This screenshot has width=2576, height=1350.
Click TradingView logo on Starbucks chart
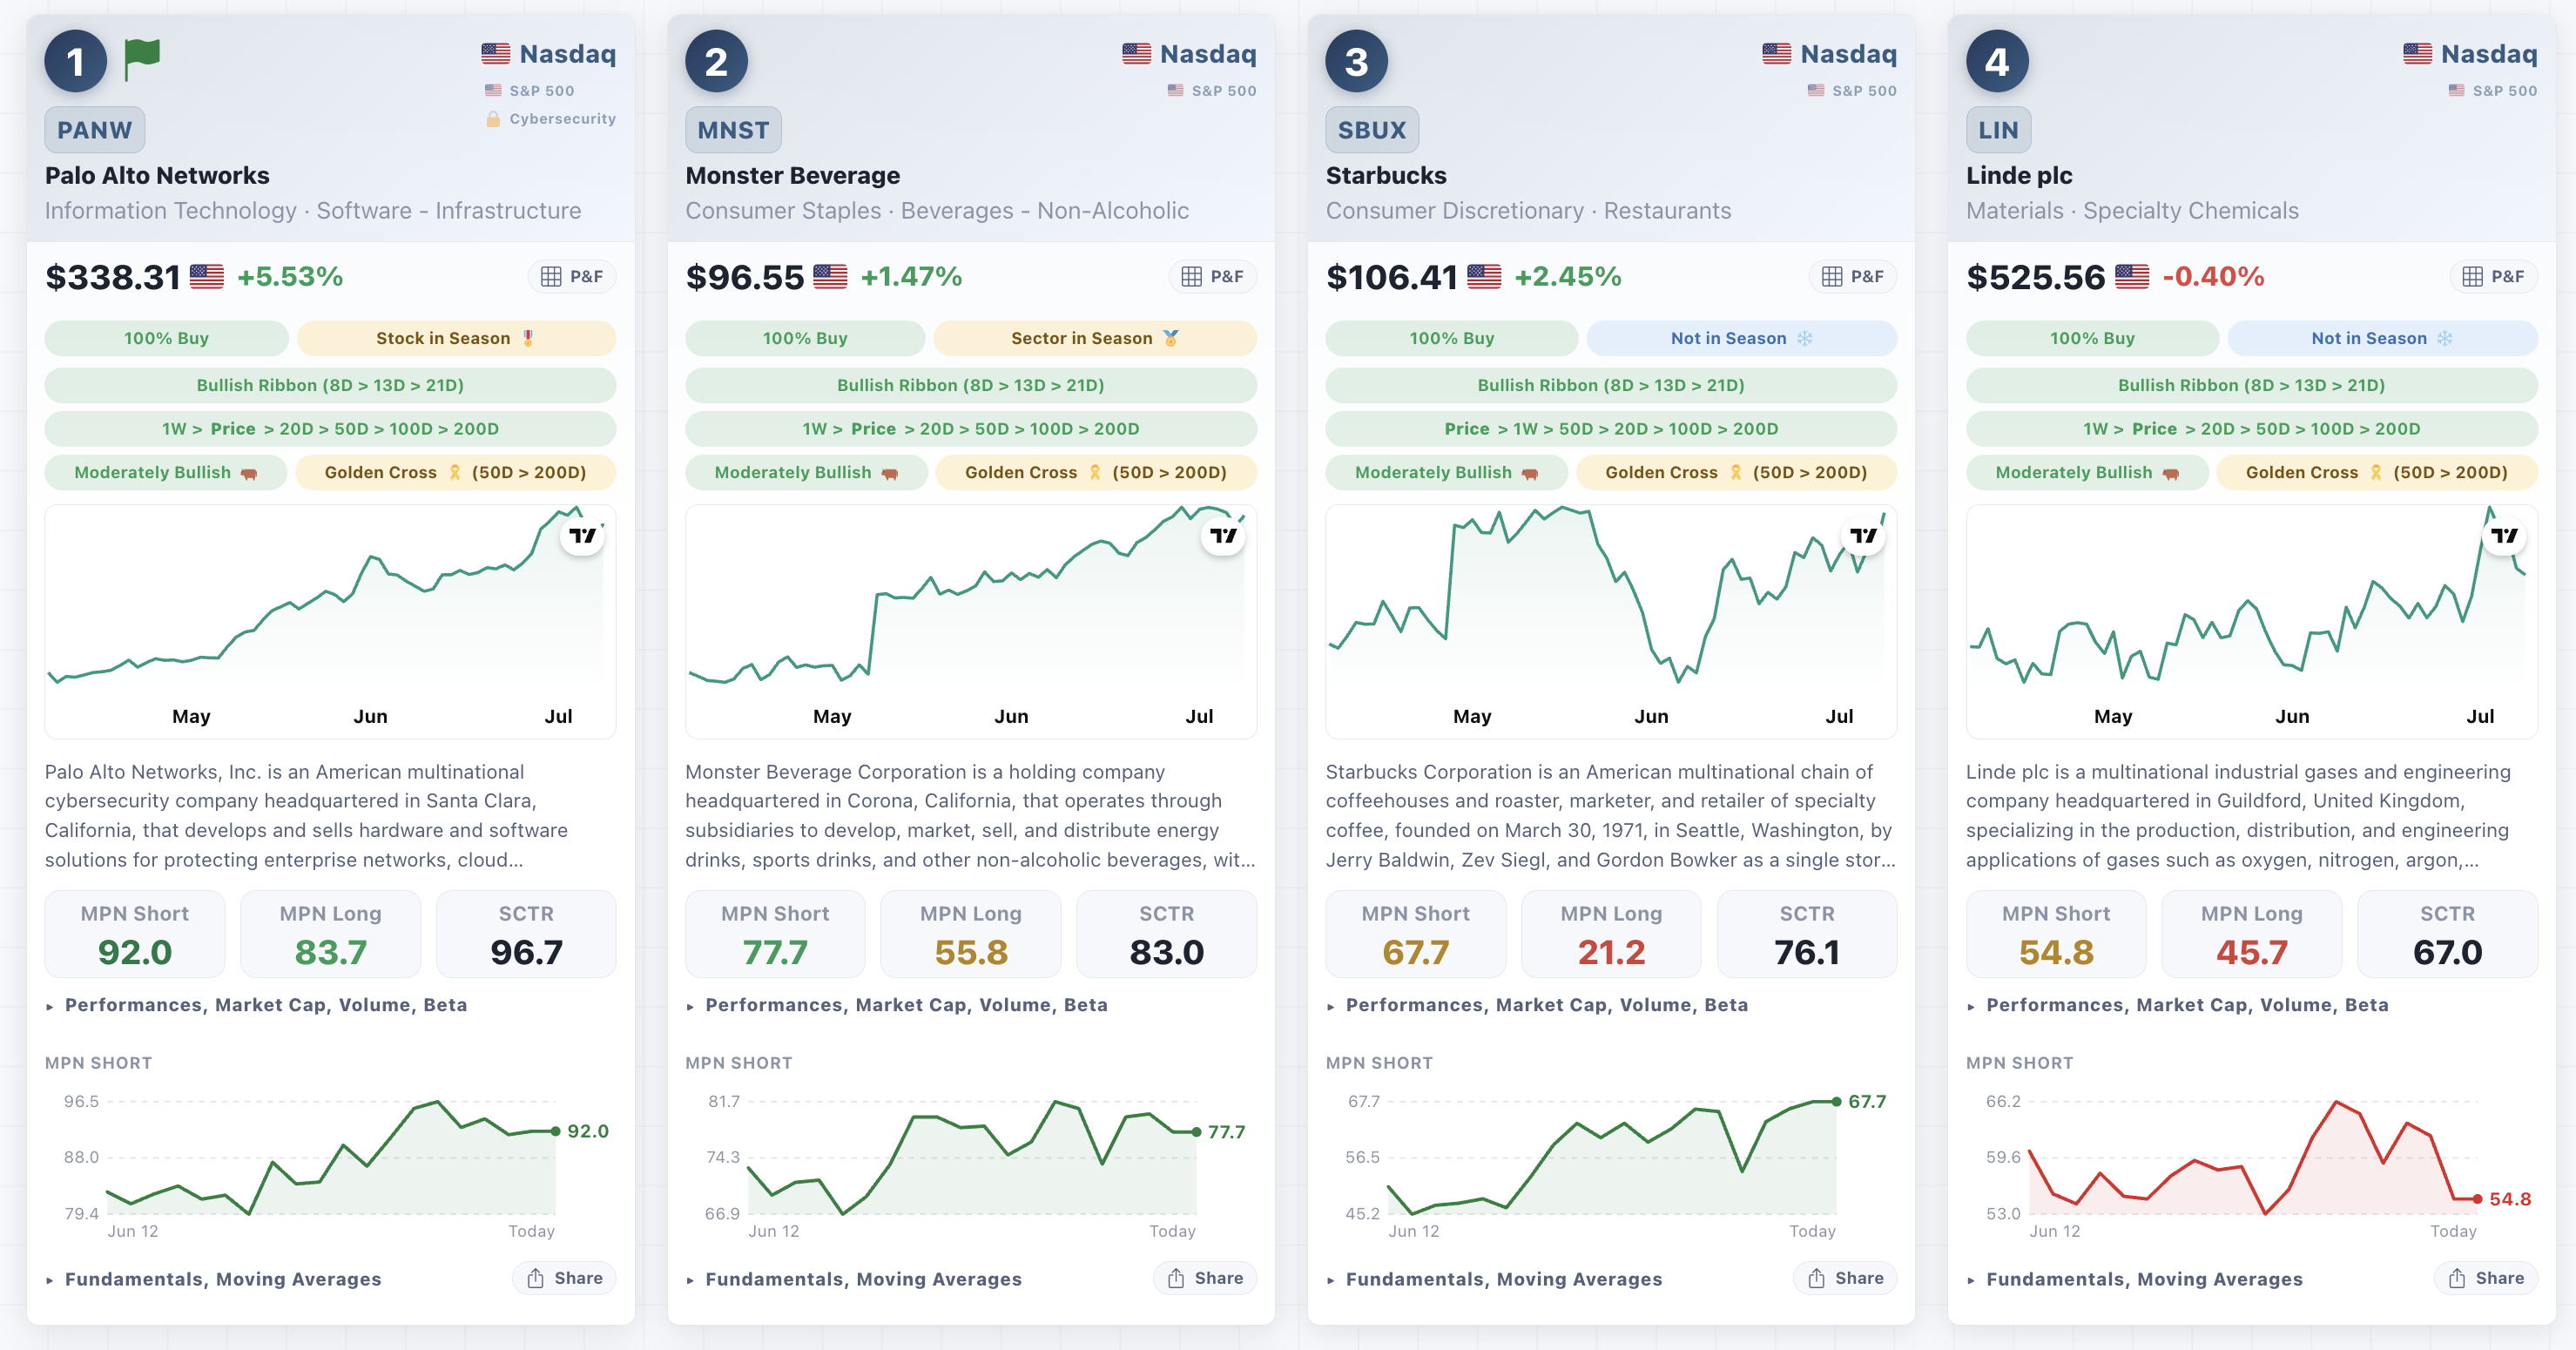(x=1863, y=536)
